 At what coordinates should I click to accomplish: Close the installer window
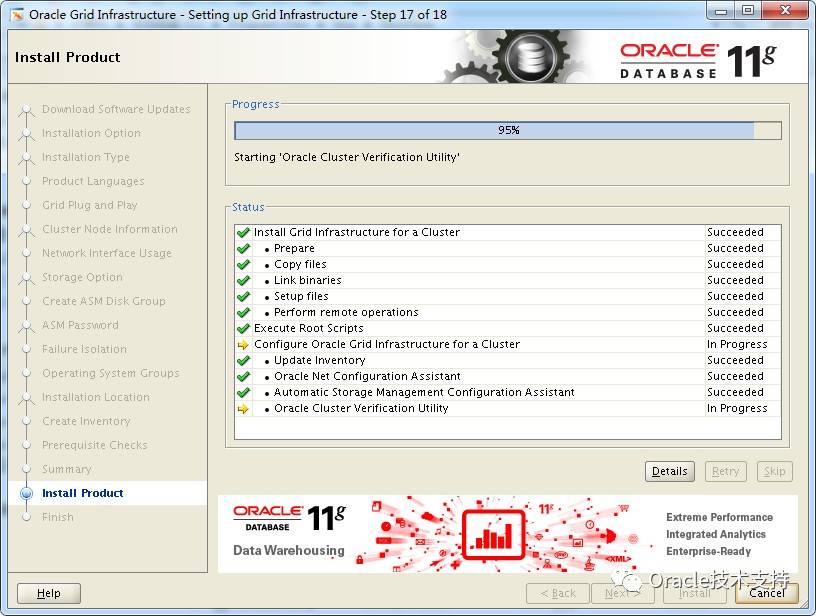click(785, 11)
